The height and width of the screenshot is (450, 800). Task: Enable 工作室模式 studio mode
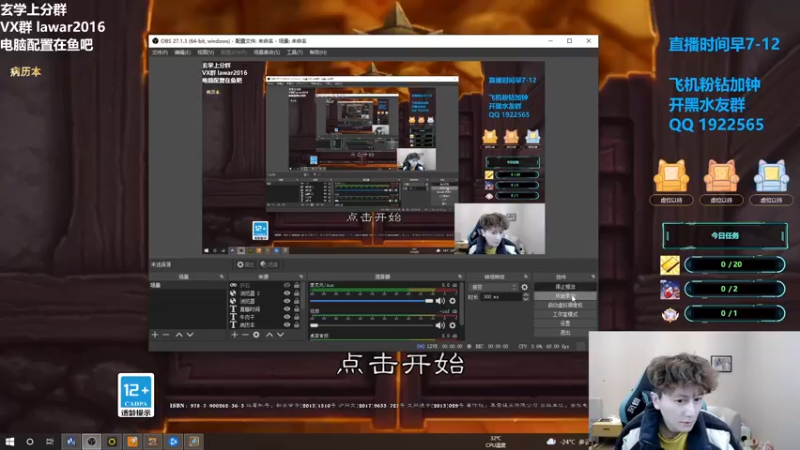(x=565, y=314)
